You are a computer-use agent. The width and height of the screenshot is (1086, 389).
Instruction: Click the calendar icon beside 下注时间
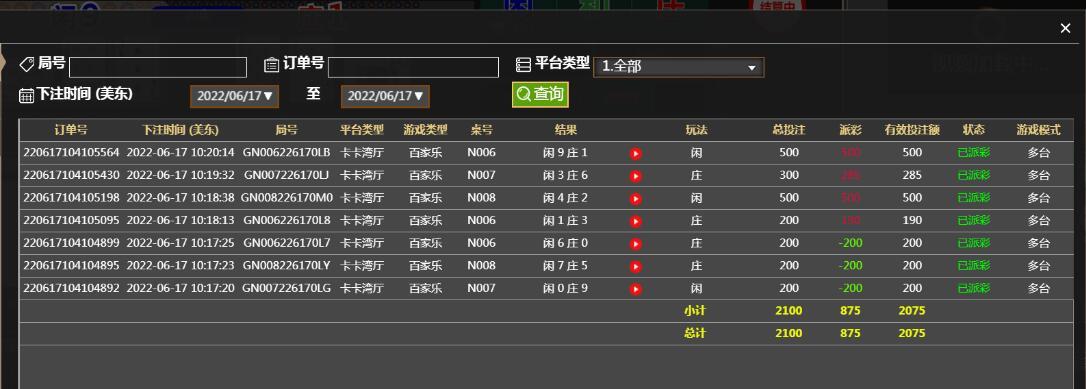click(26, 96)
